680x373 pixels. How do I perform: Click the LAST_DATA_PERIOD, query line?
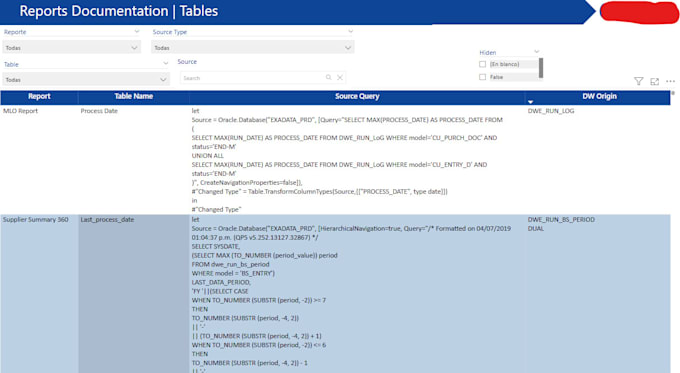(221, 282)
